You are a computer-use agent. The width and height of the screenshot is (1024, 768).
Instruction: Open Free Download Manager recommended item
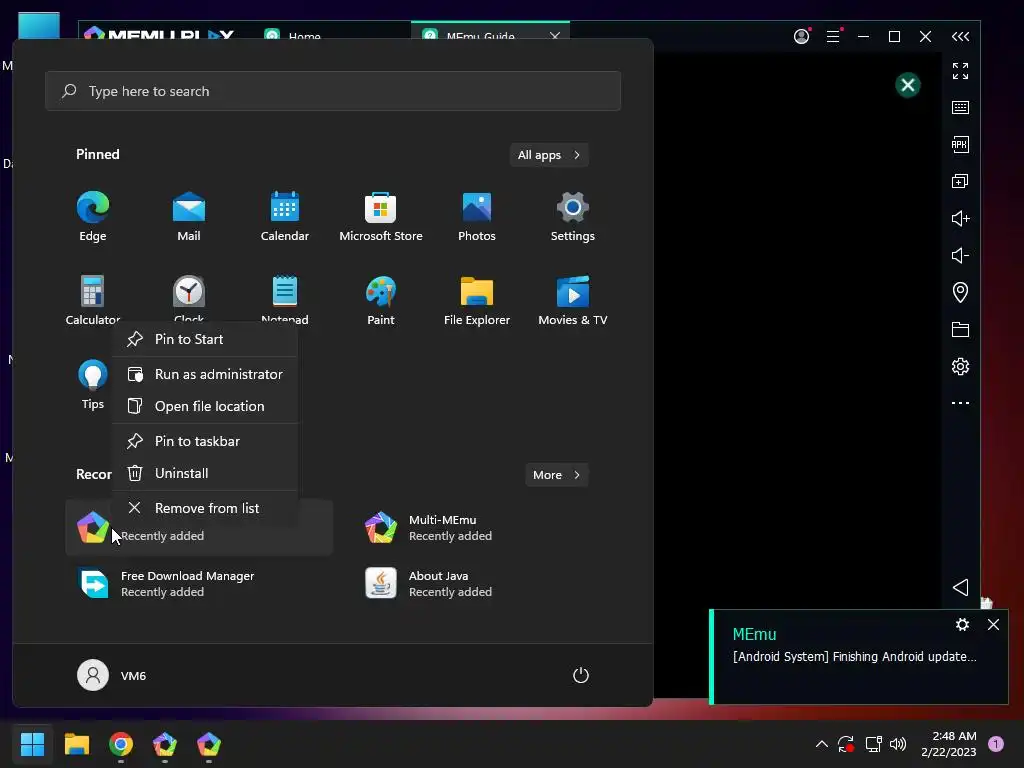199,584
